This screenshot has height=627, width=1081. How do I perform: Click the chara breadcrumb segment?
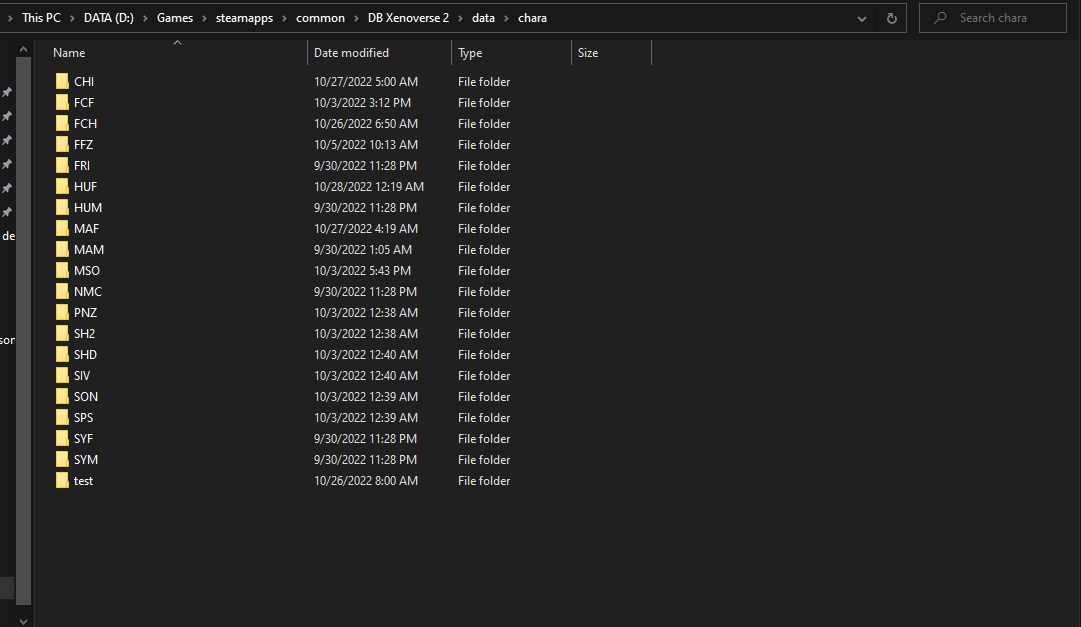click(532, 18)
